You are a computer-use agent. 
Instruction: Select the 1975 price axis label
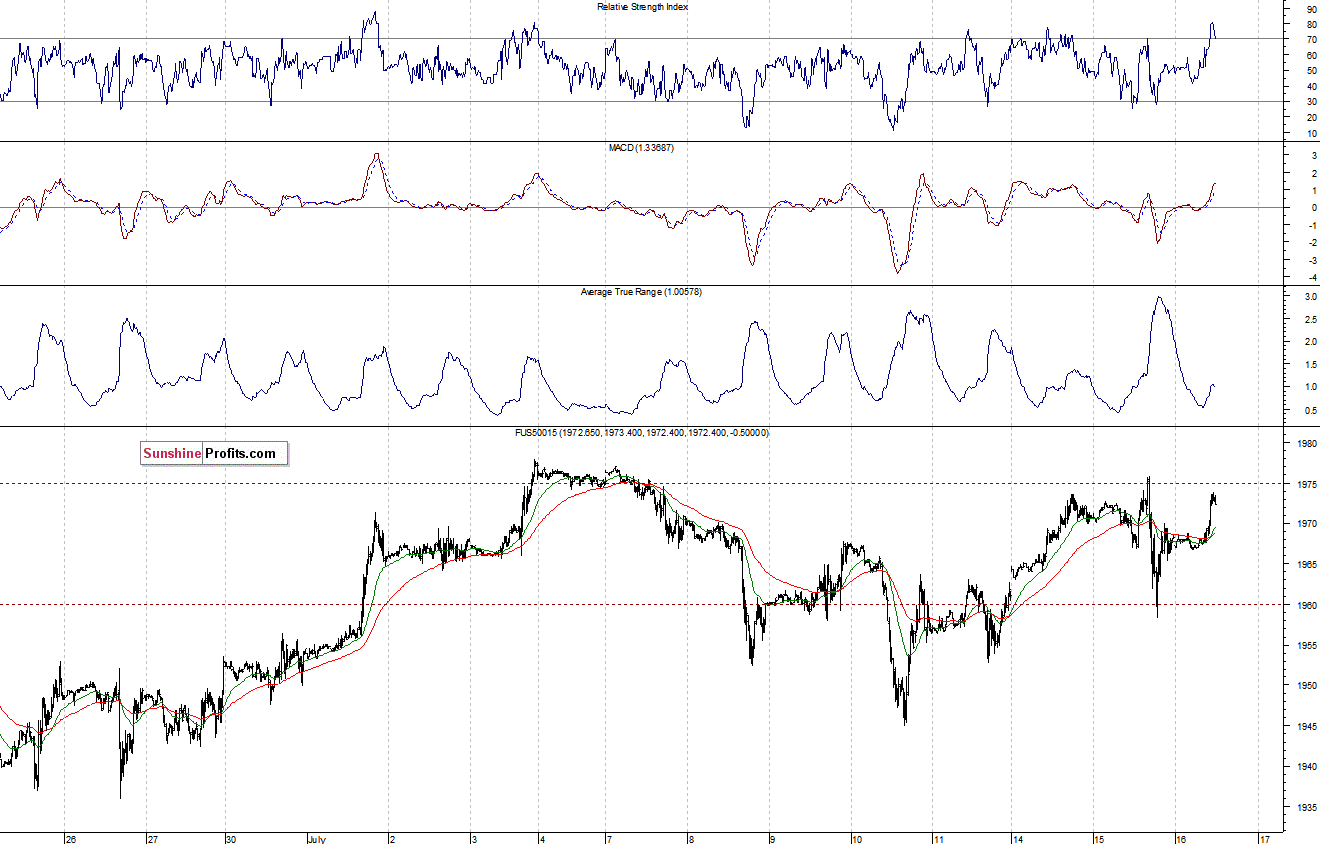click(x=1308, y=483)
